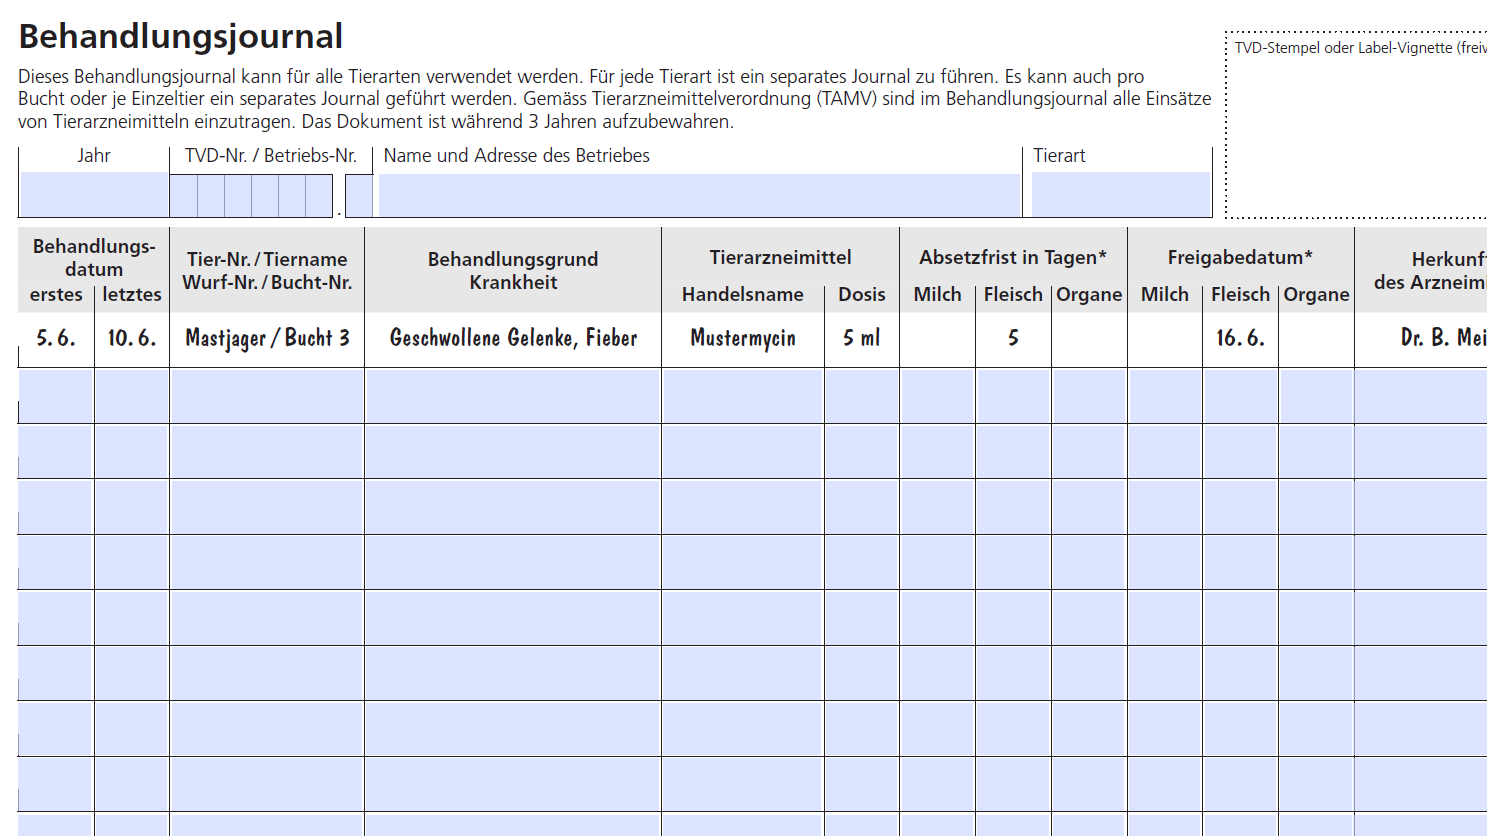Click first empty row's erstes Behandlungsdatum cell
Viewport: 1487px width, 836px height.
[x=56, y=396]
